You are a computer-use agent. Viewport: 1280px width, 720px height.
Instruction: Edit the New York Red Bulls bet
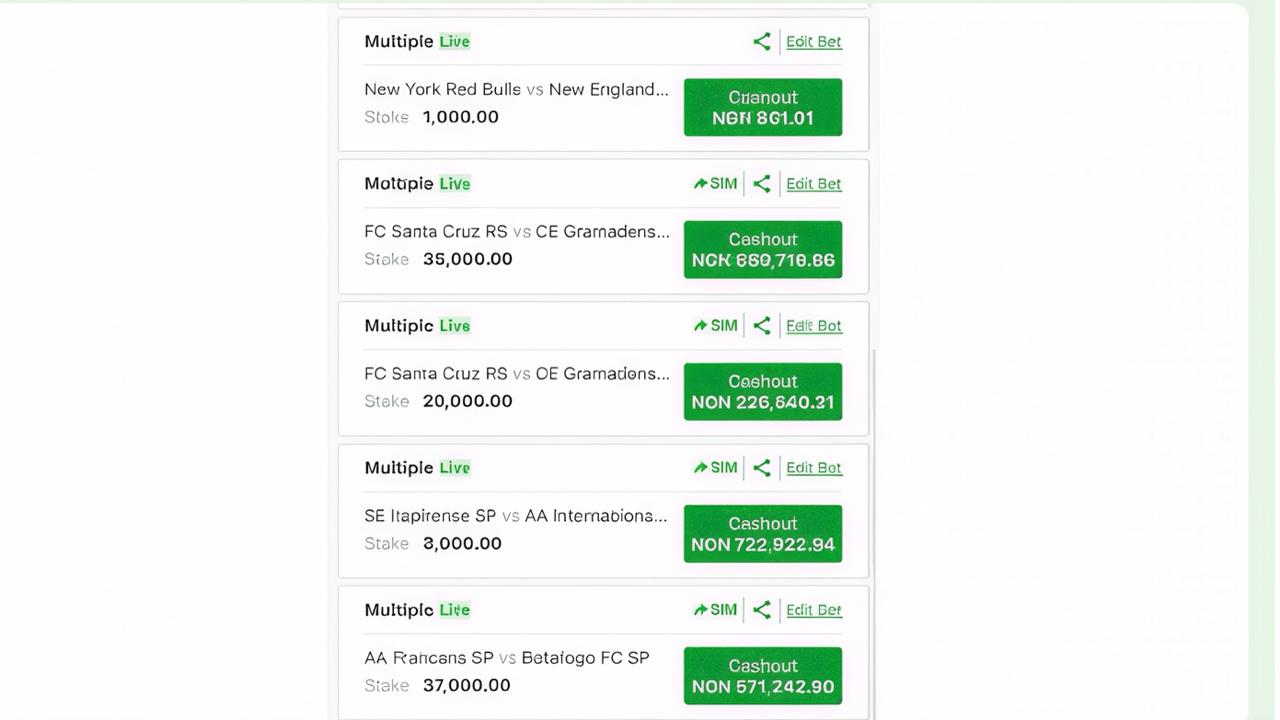pyautogui.click(x=814, y=41)
